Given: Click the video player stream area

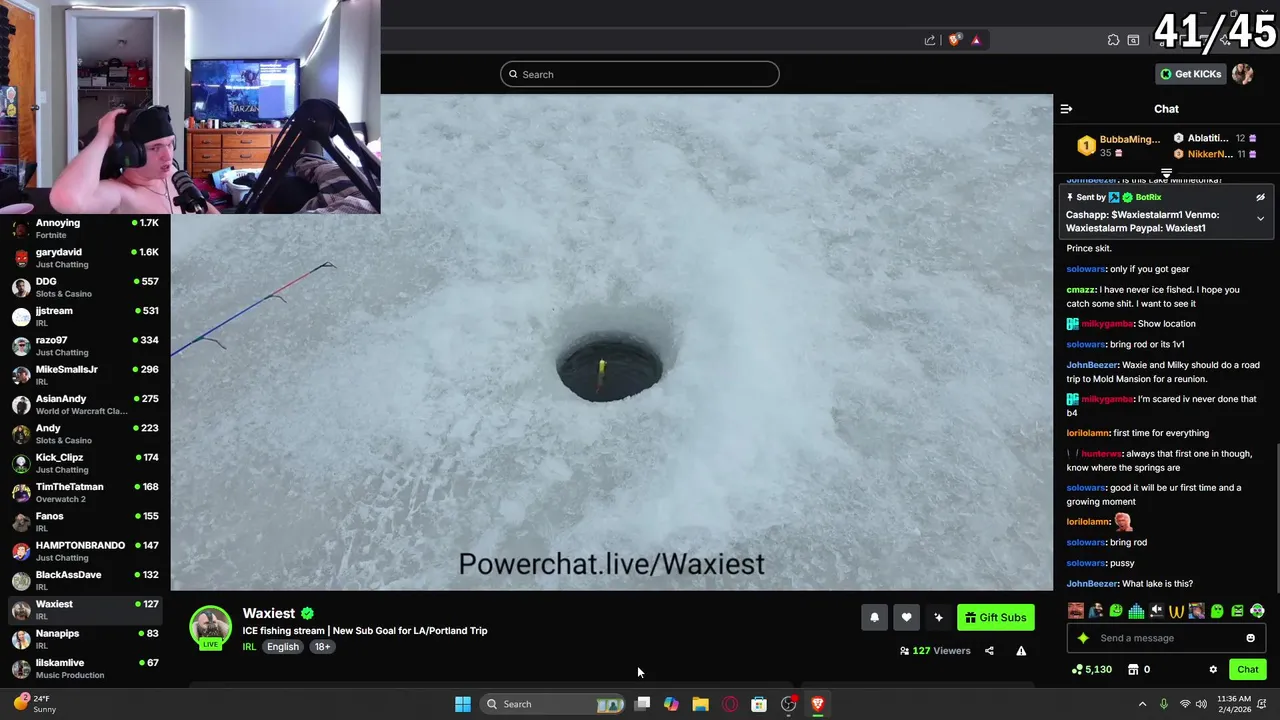Looking at the screenshot, I should [x=612, y=342].
